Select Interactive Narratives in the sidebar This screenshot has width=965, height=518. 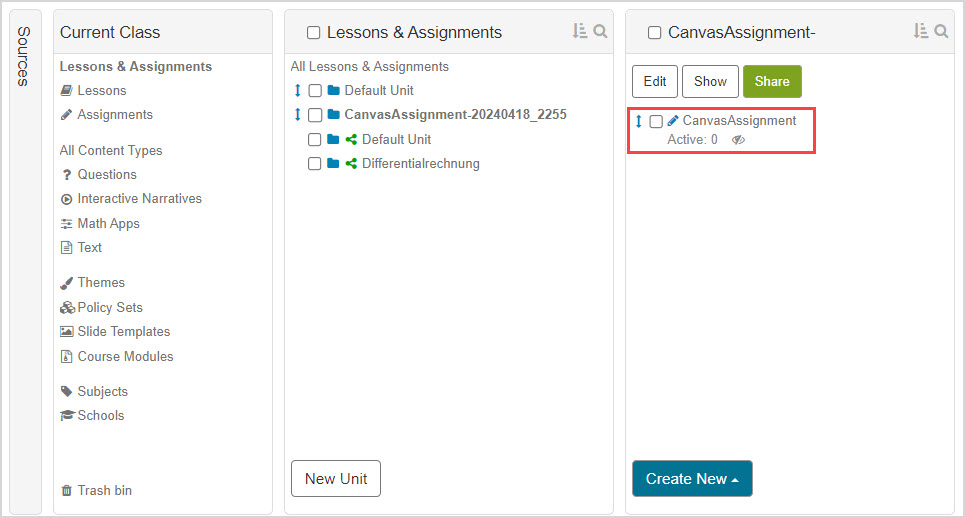[139, 199]
